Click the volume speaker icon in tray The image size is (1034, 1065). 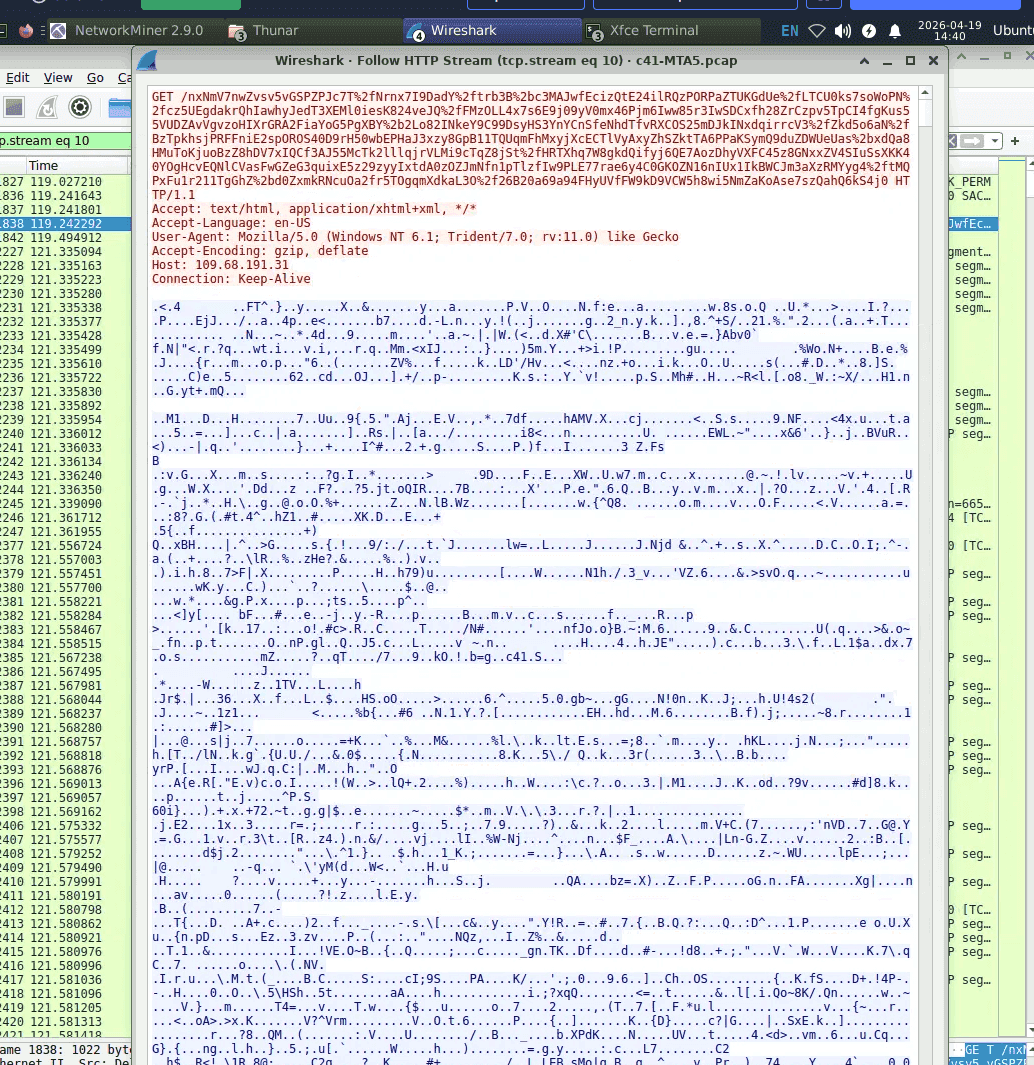tap(843, 31)
